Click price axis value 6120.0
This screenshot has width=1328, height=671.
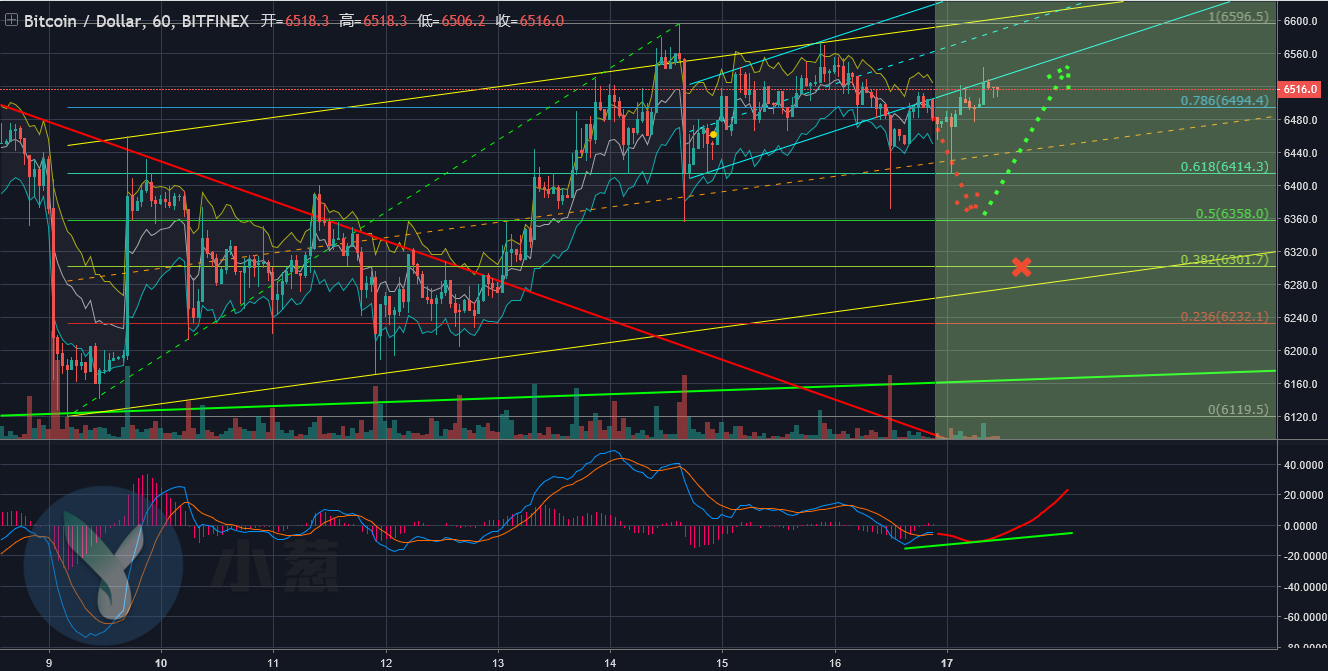pyautogui.click(x=1301, y=417)
